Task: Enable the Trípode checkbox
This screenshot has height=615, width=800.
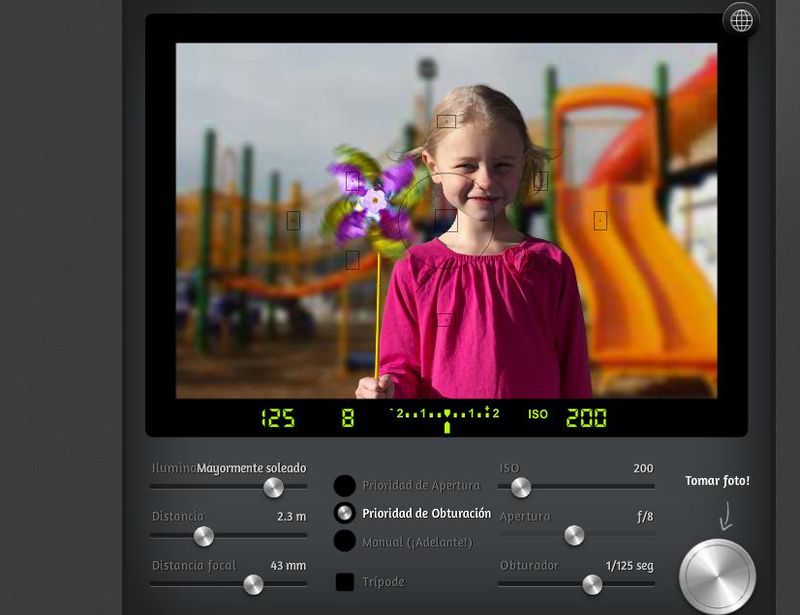Action: (345, 582)
